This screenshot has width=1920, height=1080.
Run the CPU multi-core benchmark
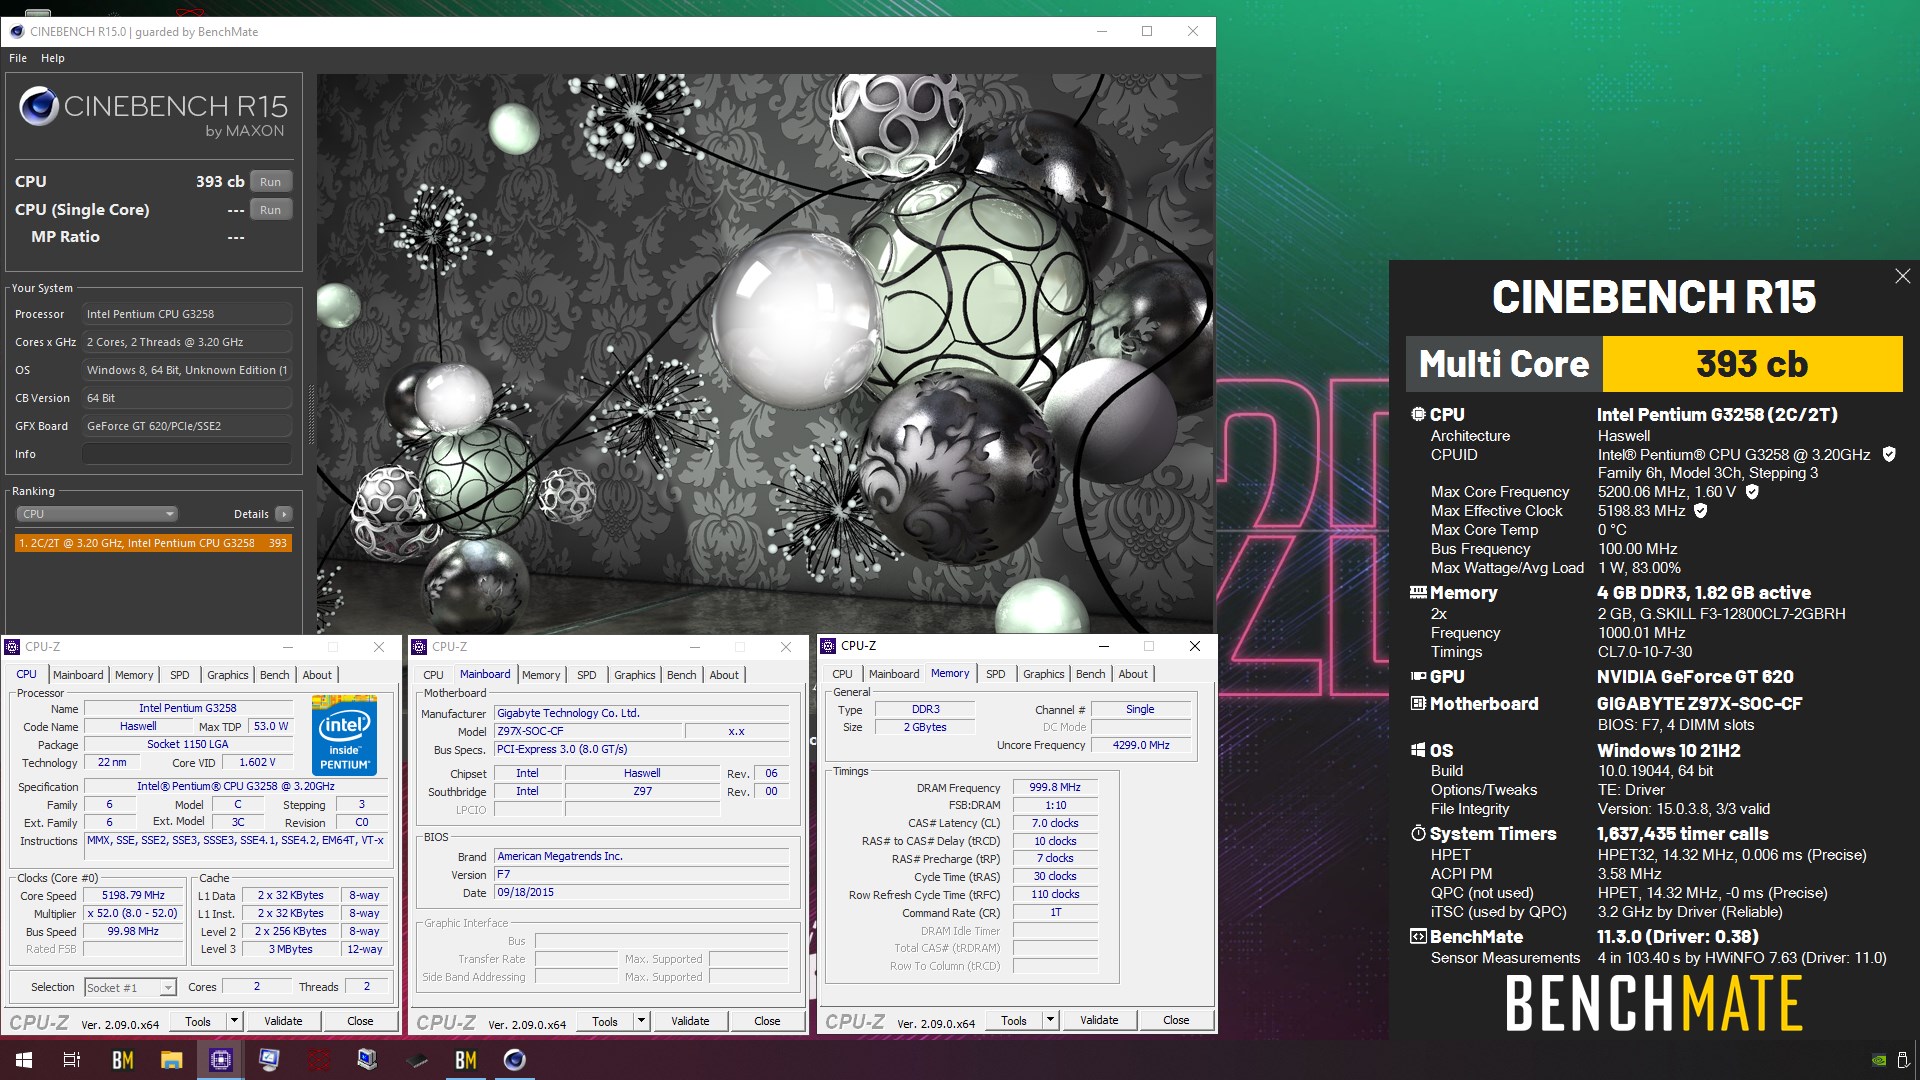coord(270,181)
